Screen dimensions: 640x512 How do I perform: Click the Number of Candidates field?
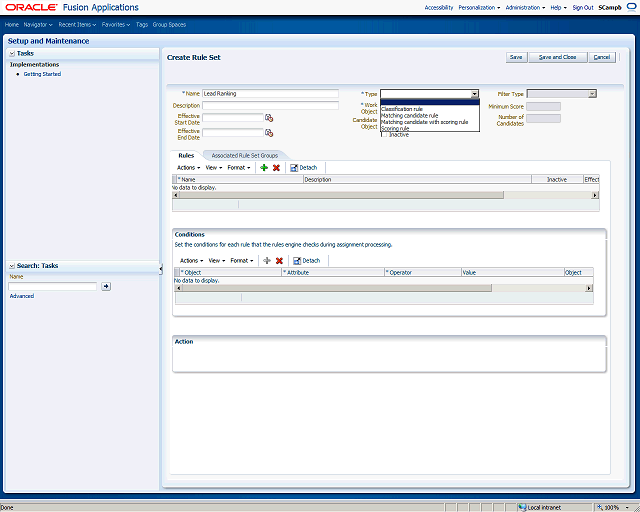tap(543, 119)
